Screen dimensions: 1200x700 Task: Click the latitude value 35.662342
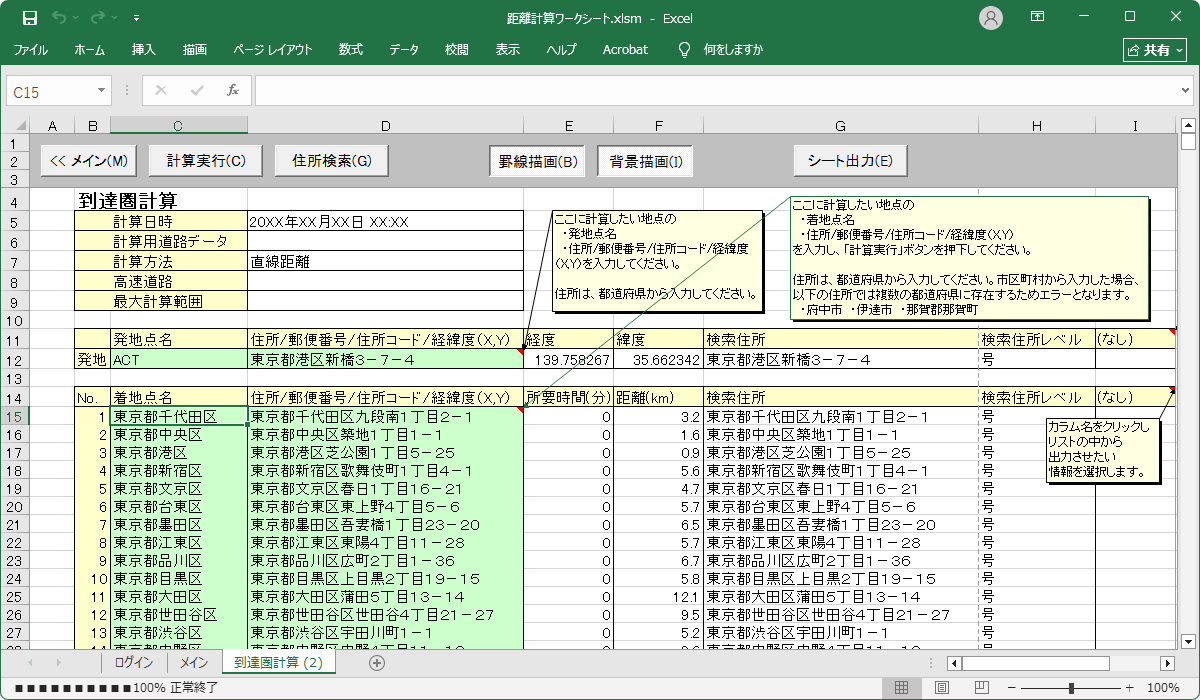point(659,359)
